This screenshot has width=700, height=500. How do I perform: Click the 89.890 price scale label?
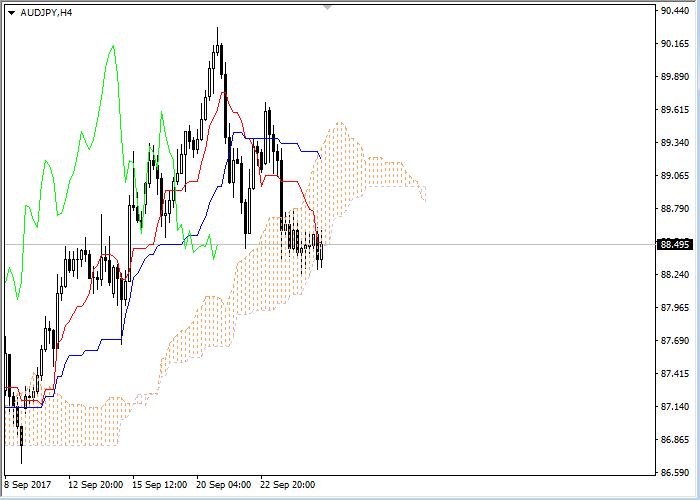click(x=675, y=77)
